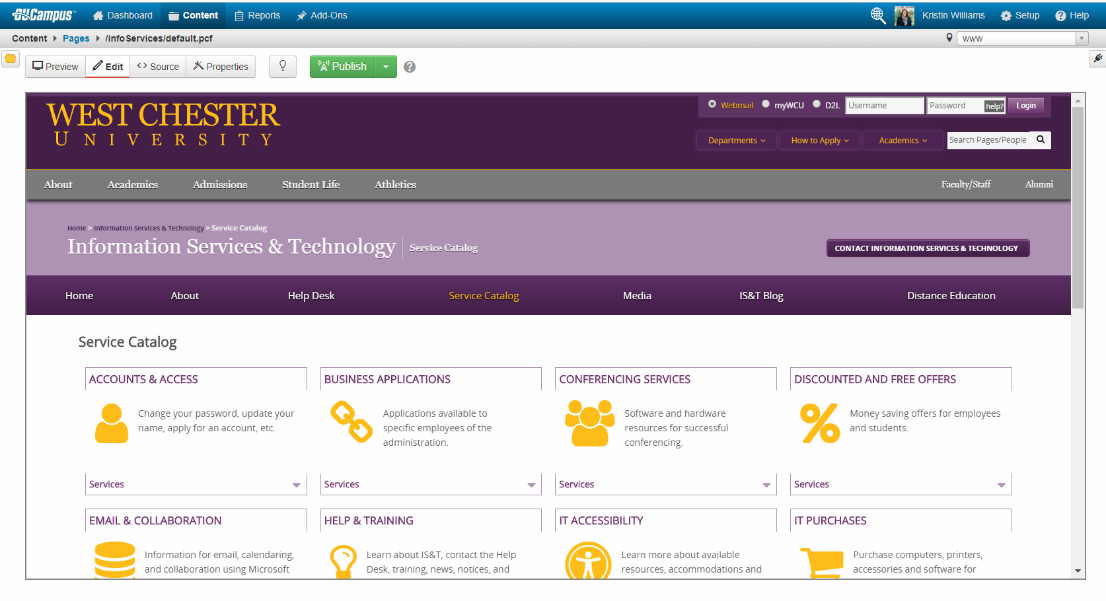Viewport: 1106px width, 601px height.
Task: Open the gadgets plug icon at right edge
Action: 1097,59
